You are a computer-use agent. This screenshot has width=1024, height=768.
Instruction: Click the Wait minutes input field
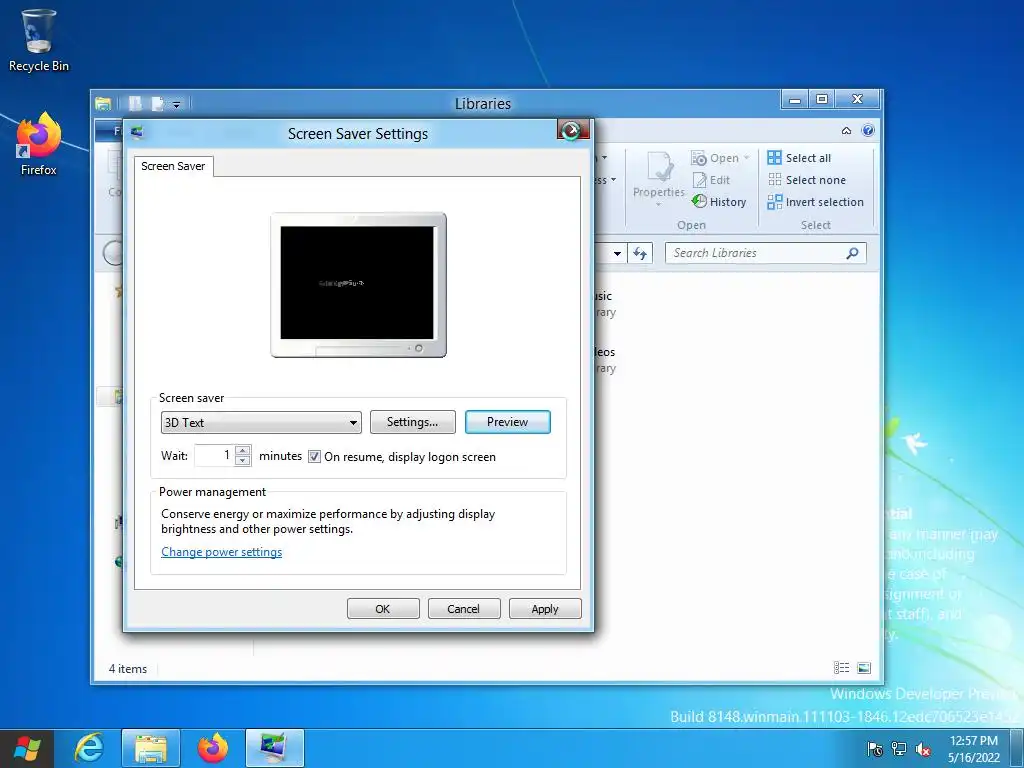[x=214, y=455]
